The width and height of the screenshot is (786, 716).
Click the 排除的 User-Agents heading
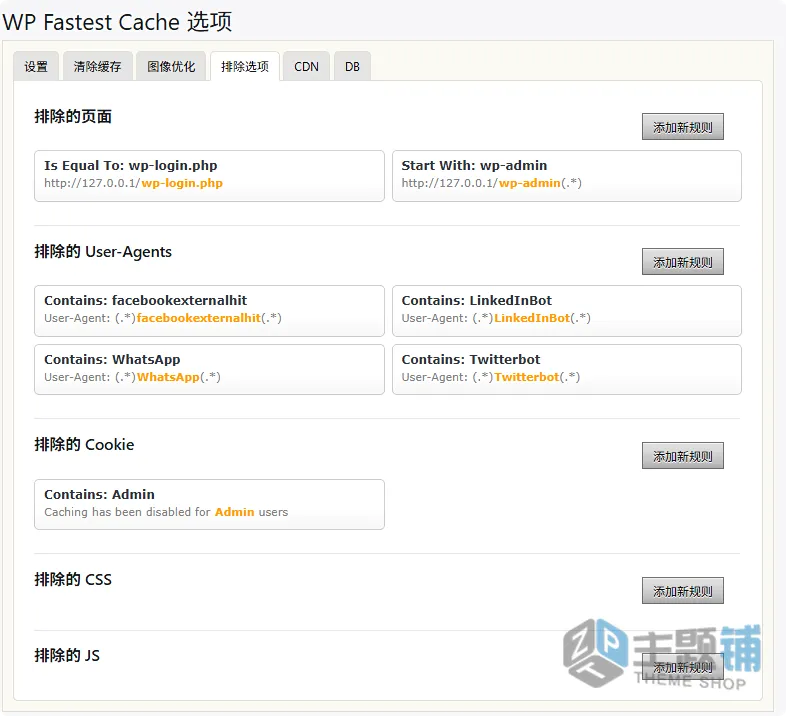coord(103,251)
